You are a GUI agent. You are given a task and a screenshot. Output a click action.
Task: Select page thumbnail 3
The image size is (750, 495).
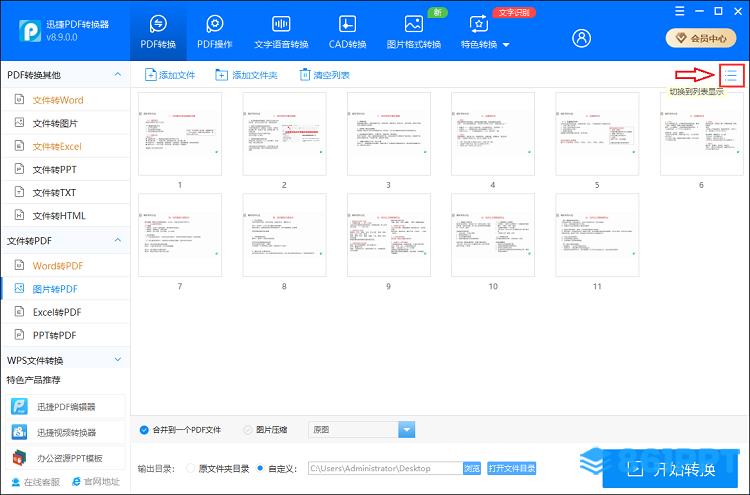[x=388, y=134]
